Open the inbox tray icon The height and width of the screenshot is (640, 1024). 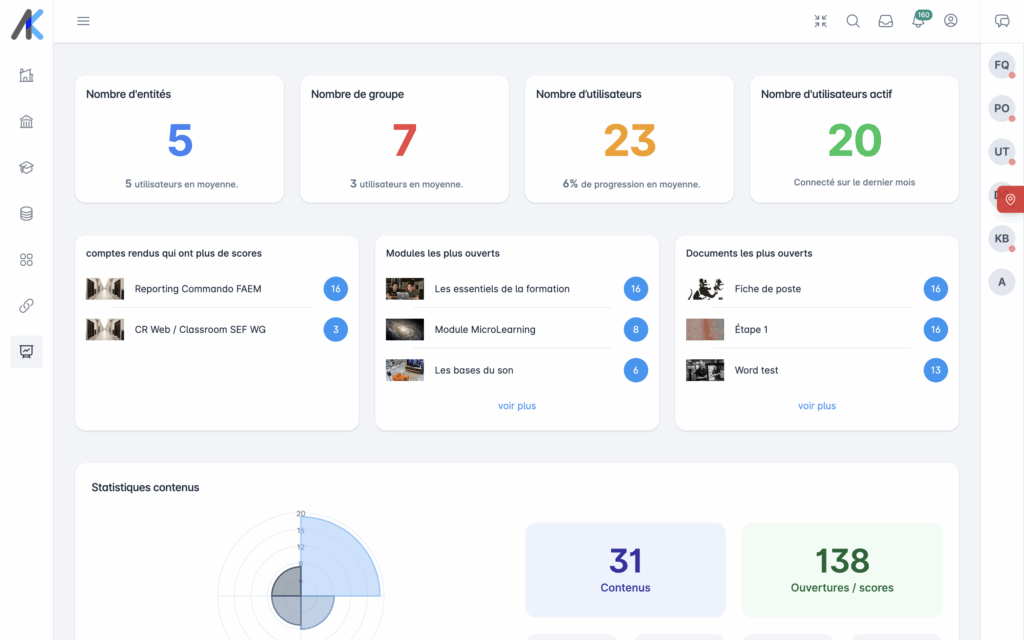(885, 21)
